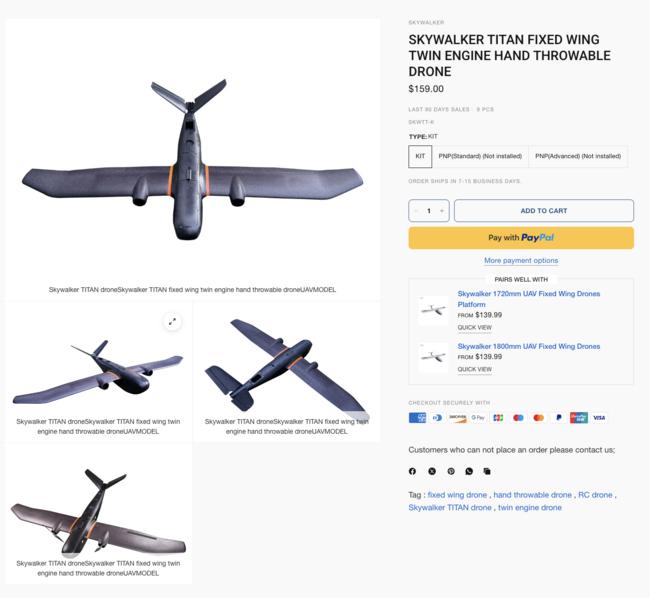
Task: Share product on Facebook
Action: pos(412,471)
